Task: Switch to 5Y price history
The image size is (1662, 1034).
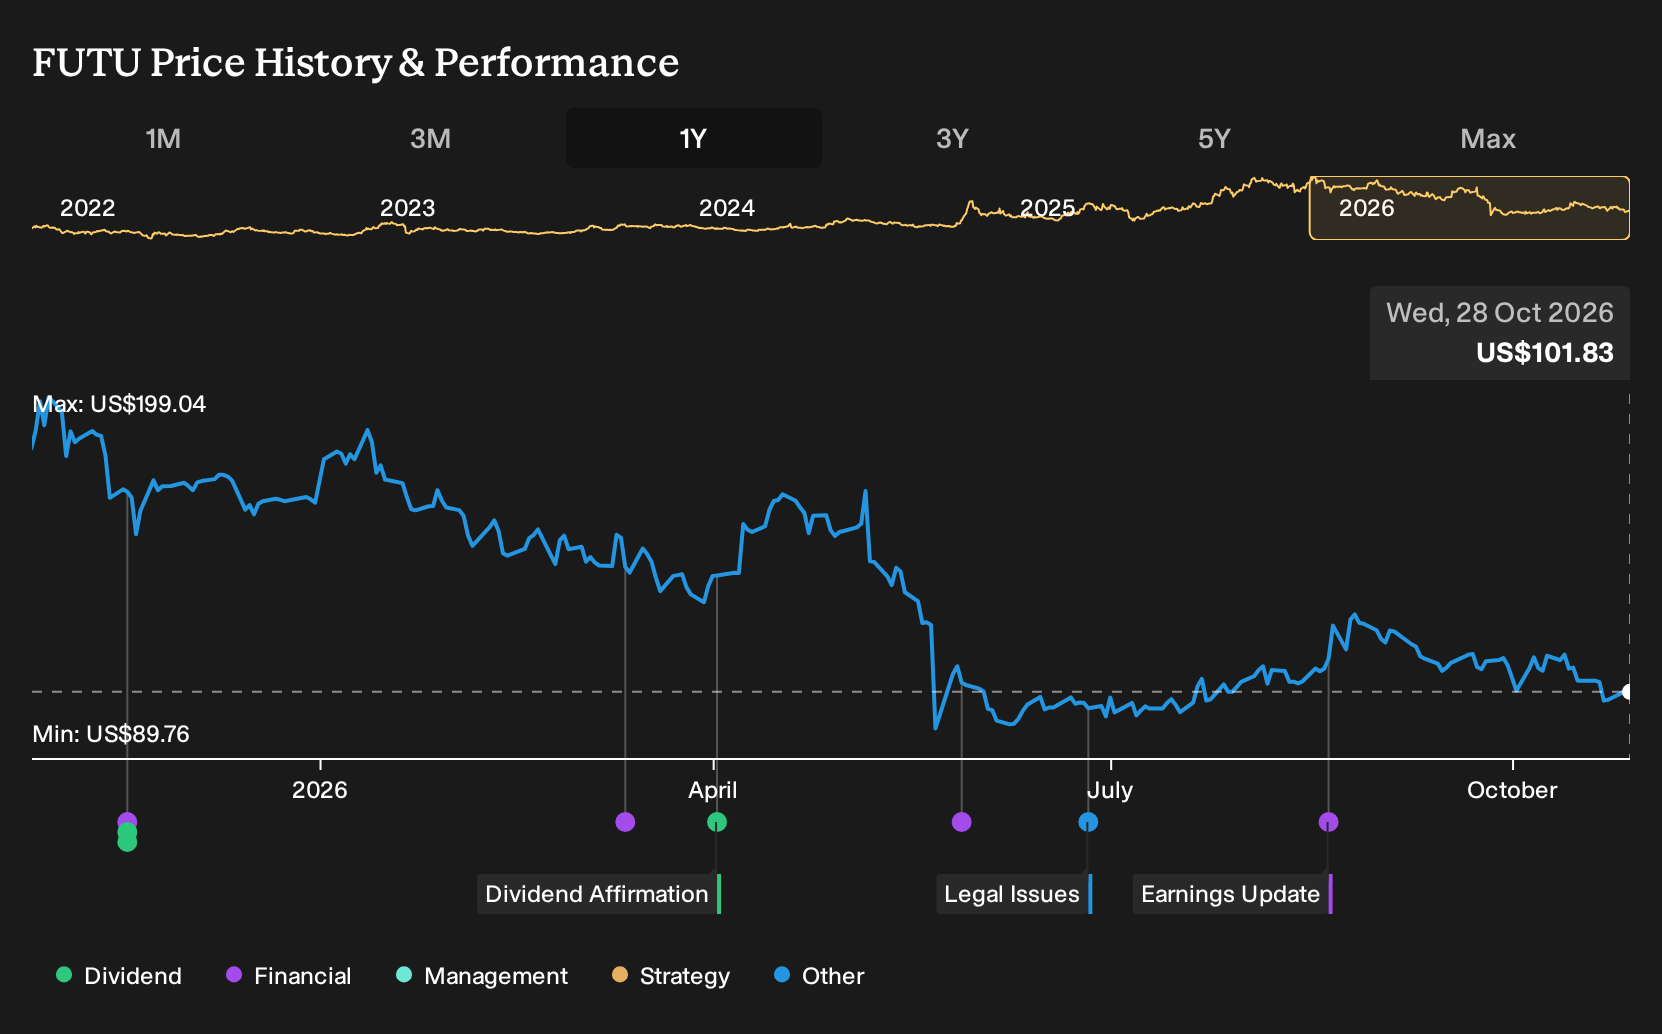Action: tap(1214, 138)
